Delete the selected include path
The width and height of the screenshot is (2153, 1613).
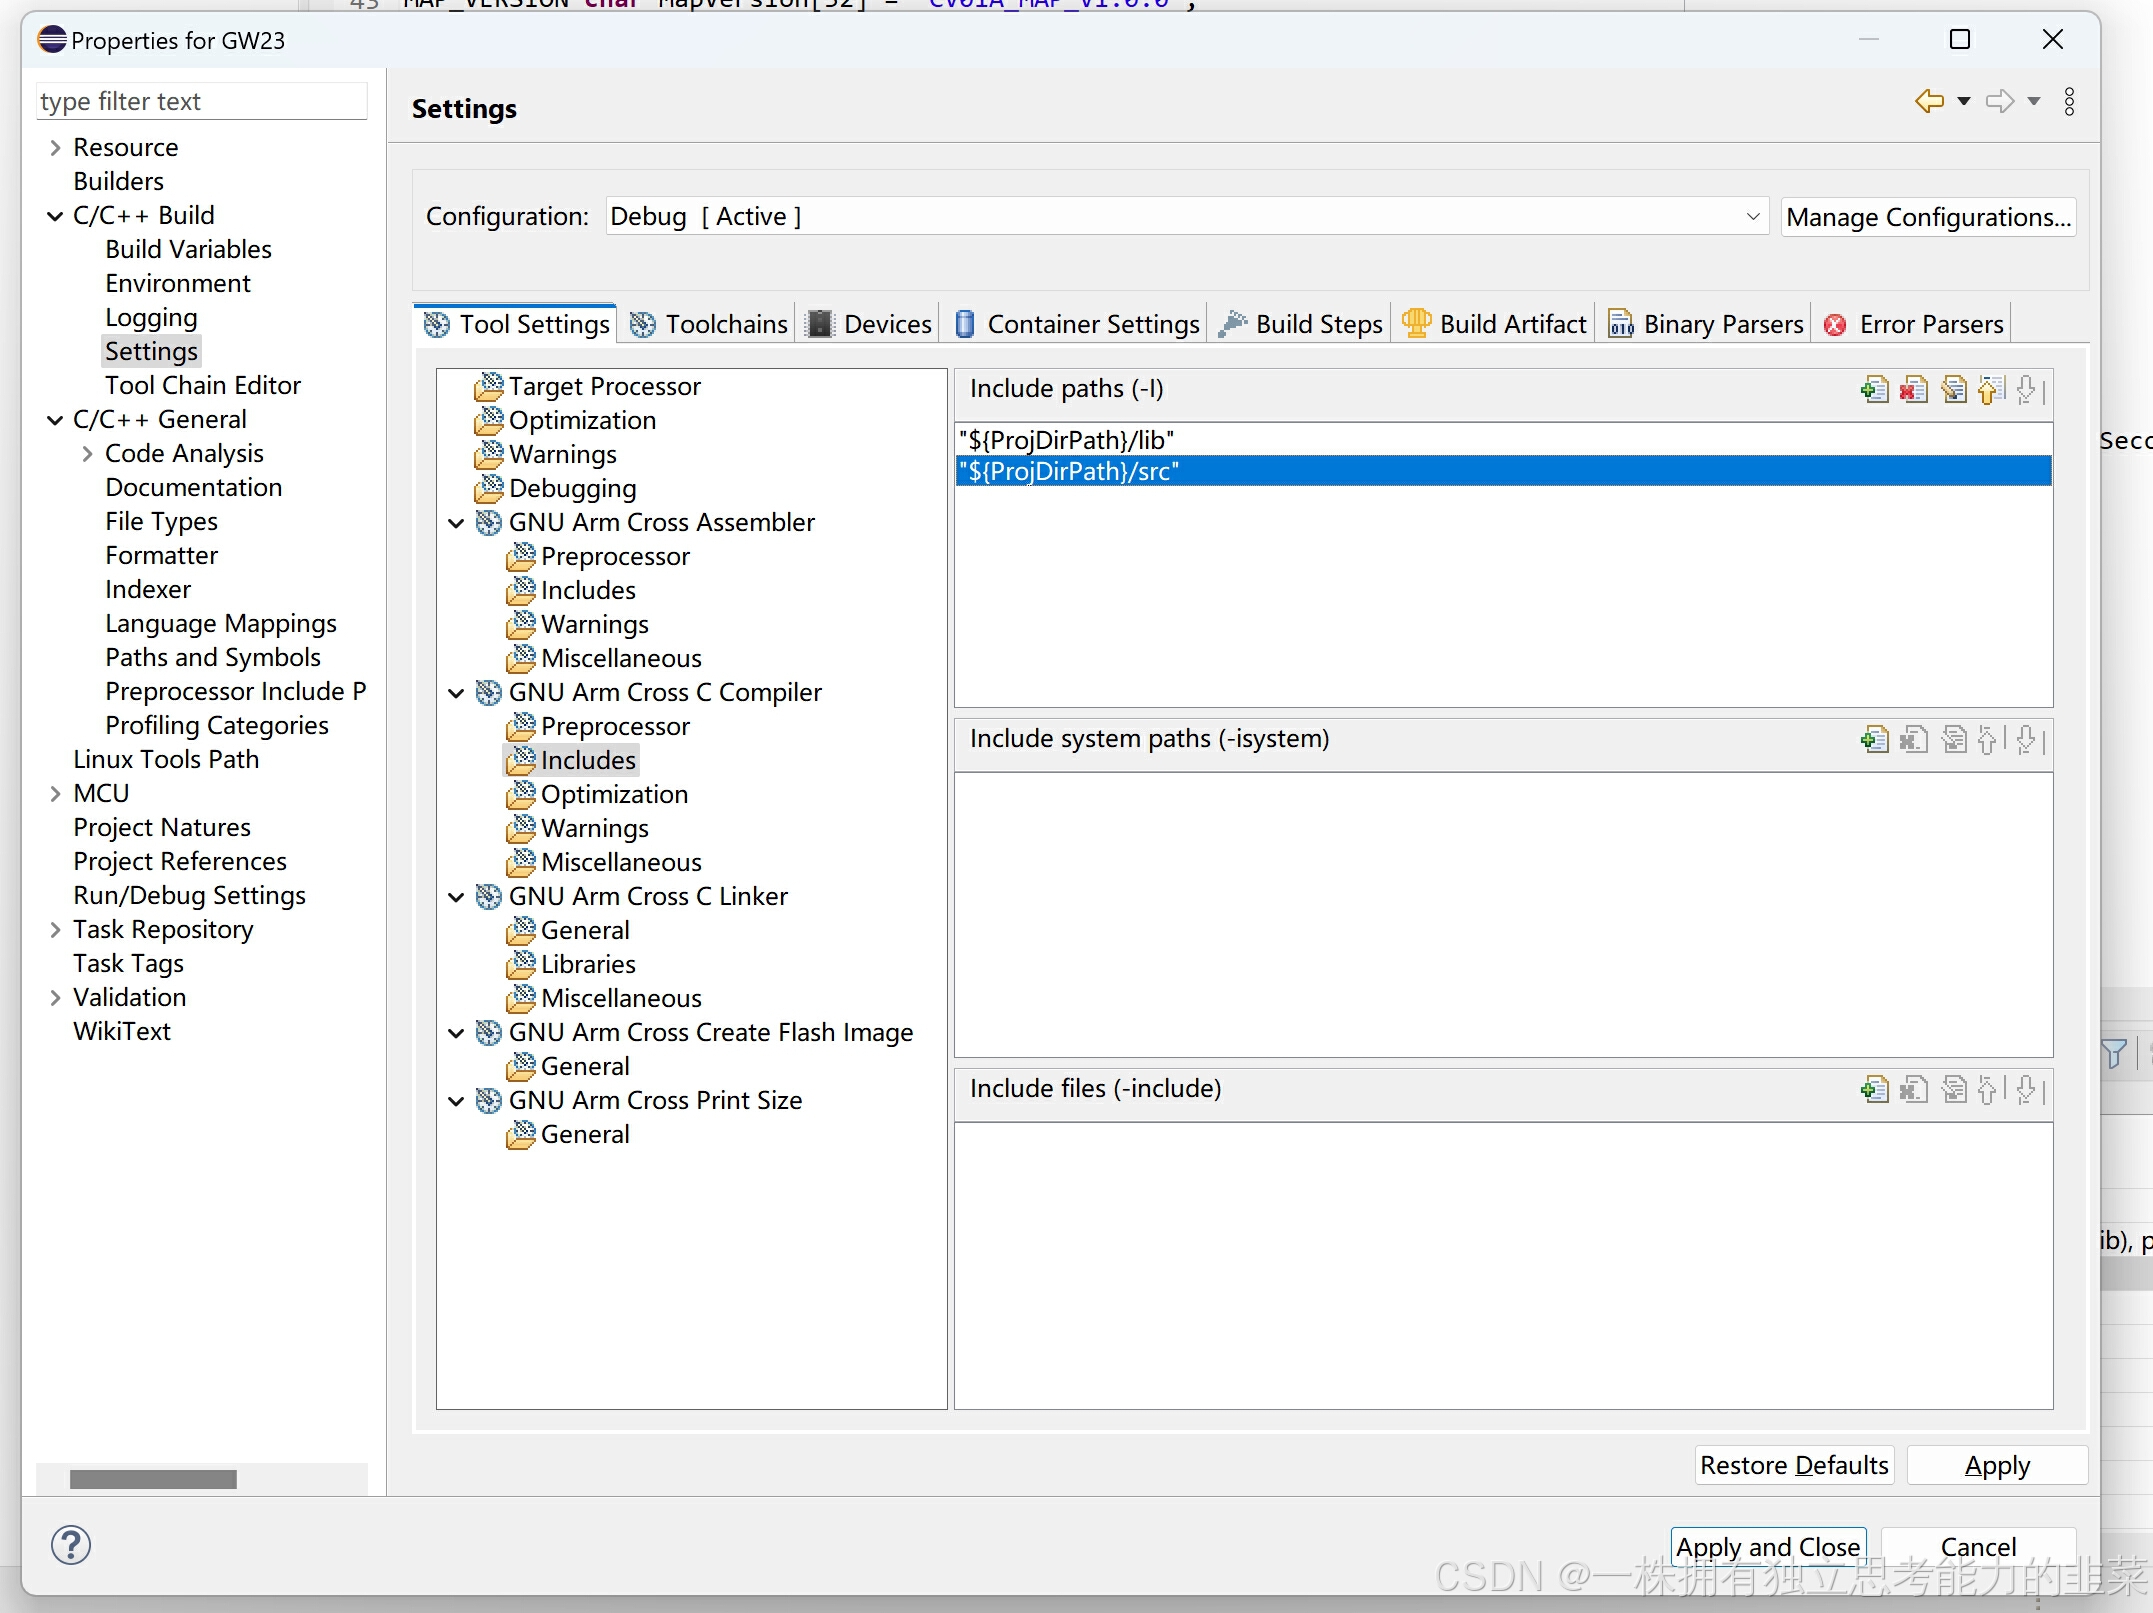point(1914,390)
